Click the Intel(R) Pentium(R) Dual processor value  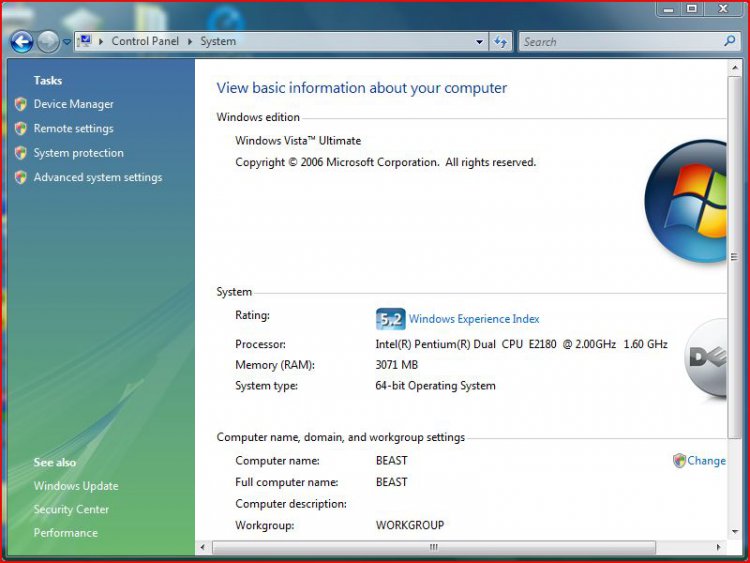pos(521,344)
